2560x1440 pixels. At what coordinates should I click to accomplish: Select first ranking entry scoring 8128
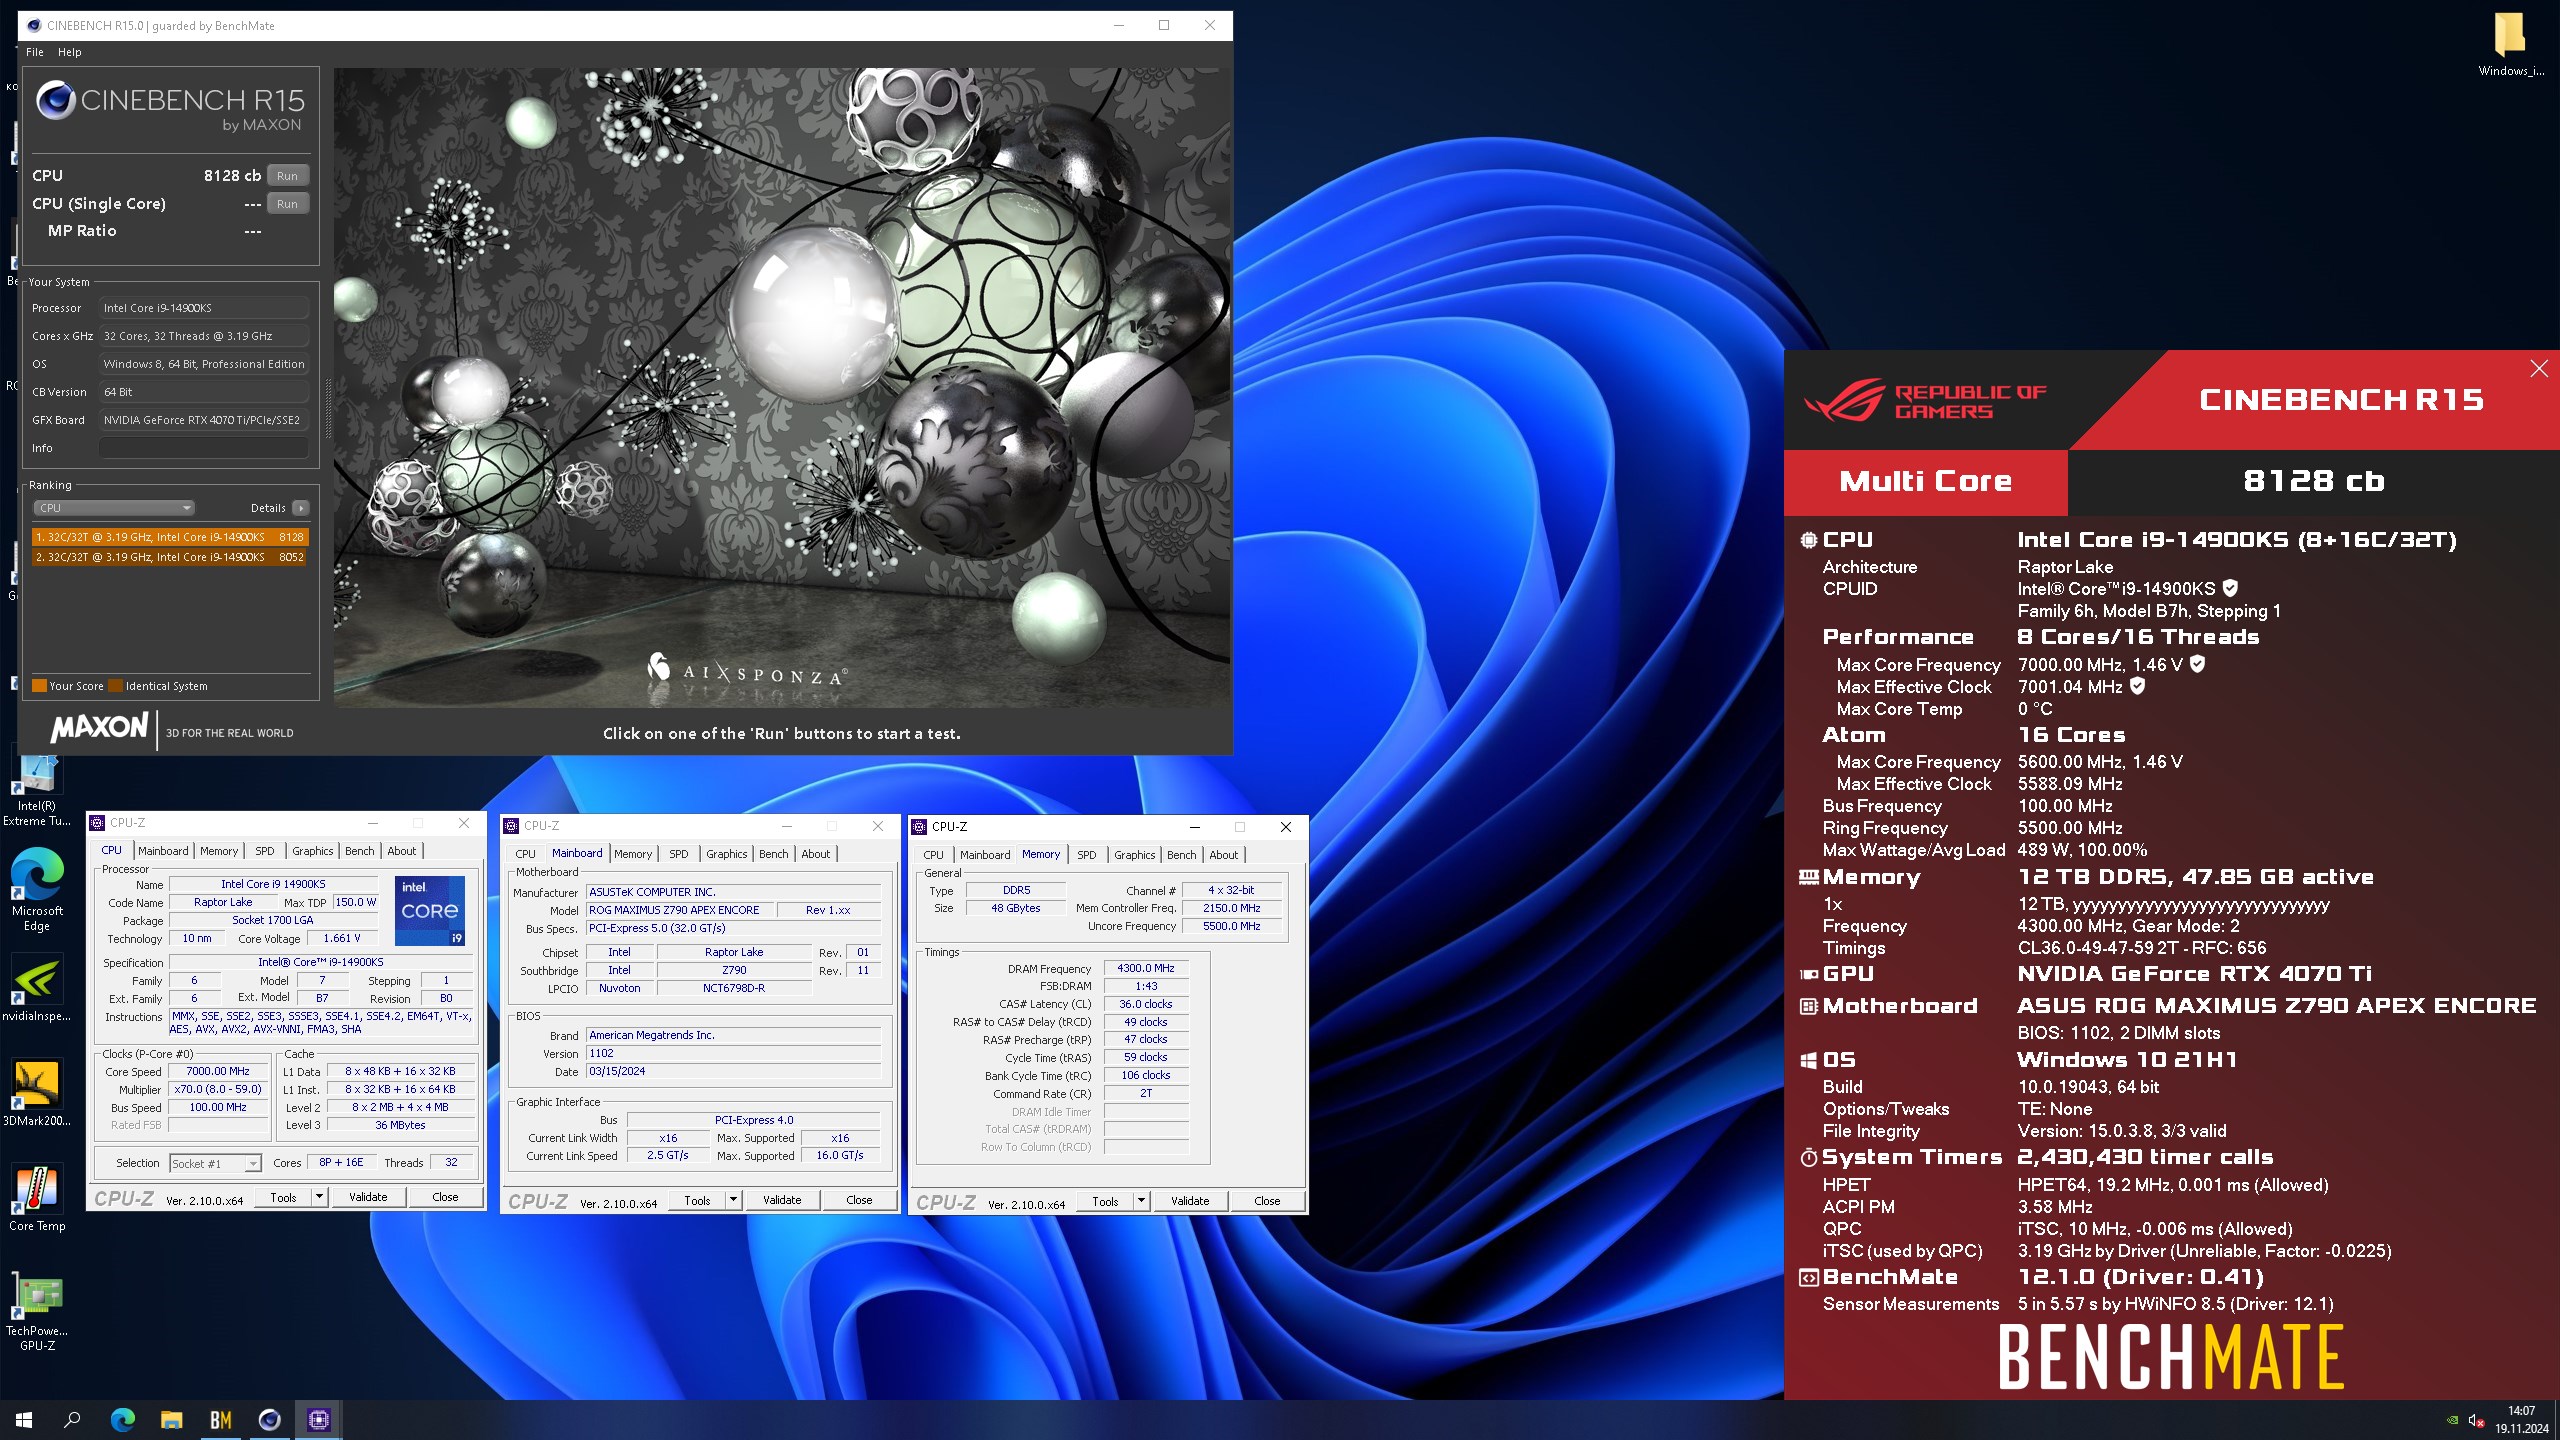(170, 537)
